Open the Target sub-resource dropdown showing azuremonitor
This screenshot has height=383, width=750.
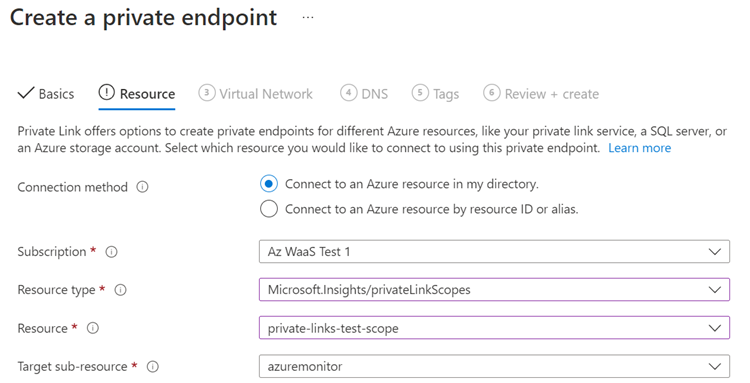495,367
